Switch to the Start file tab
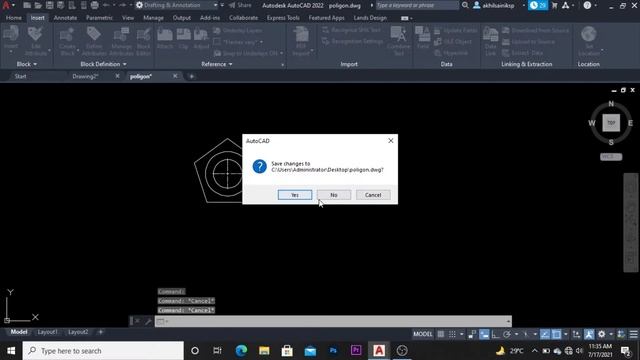The height and width of the screenshot is (360, 640). (x=20, y=76)
